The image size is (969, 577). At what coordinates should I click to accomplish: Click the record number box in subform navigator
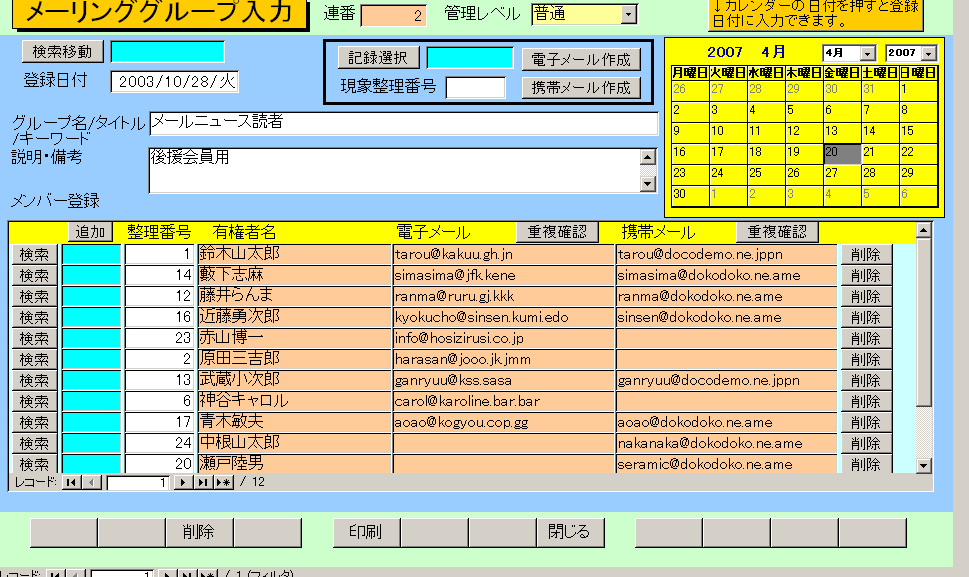click(137, 483)
